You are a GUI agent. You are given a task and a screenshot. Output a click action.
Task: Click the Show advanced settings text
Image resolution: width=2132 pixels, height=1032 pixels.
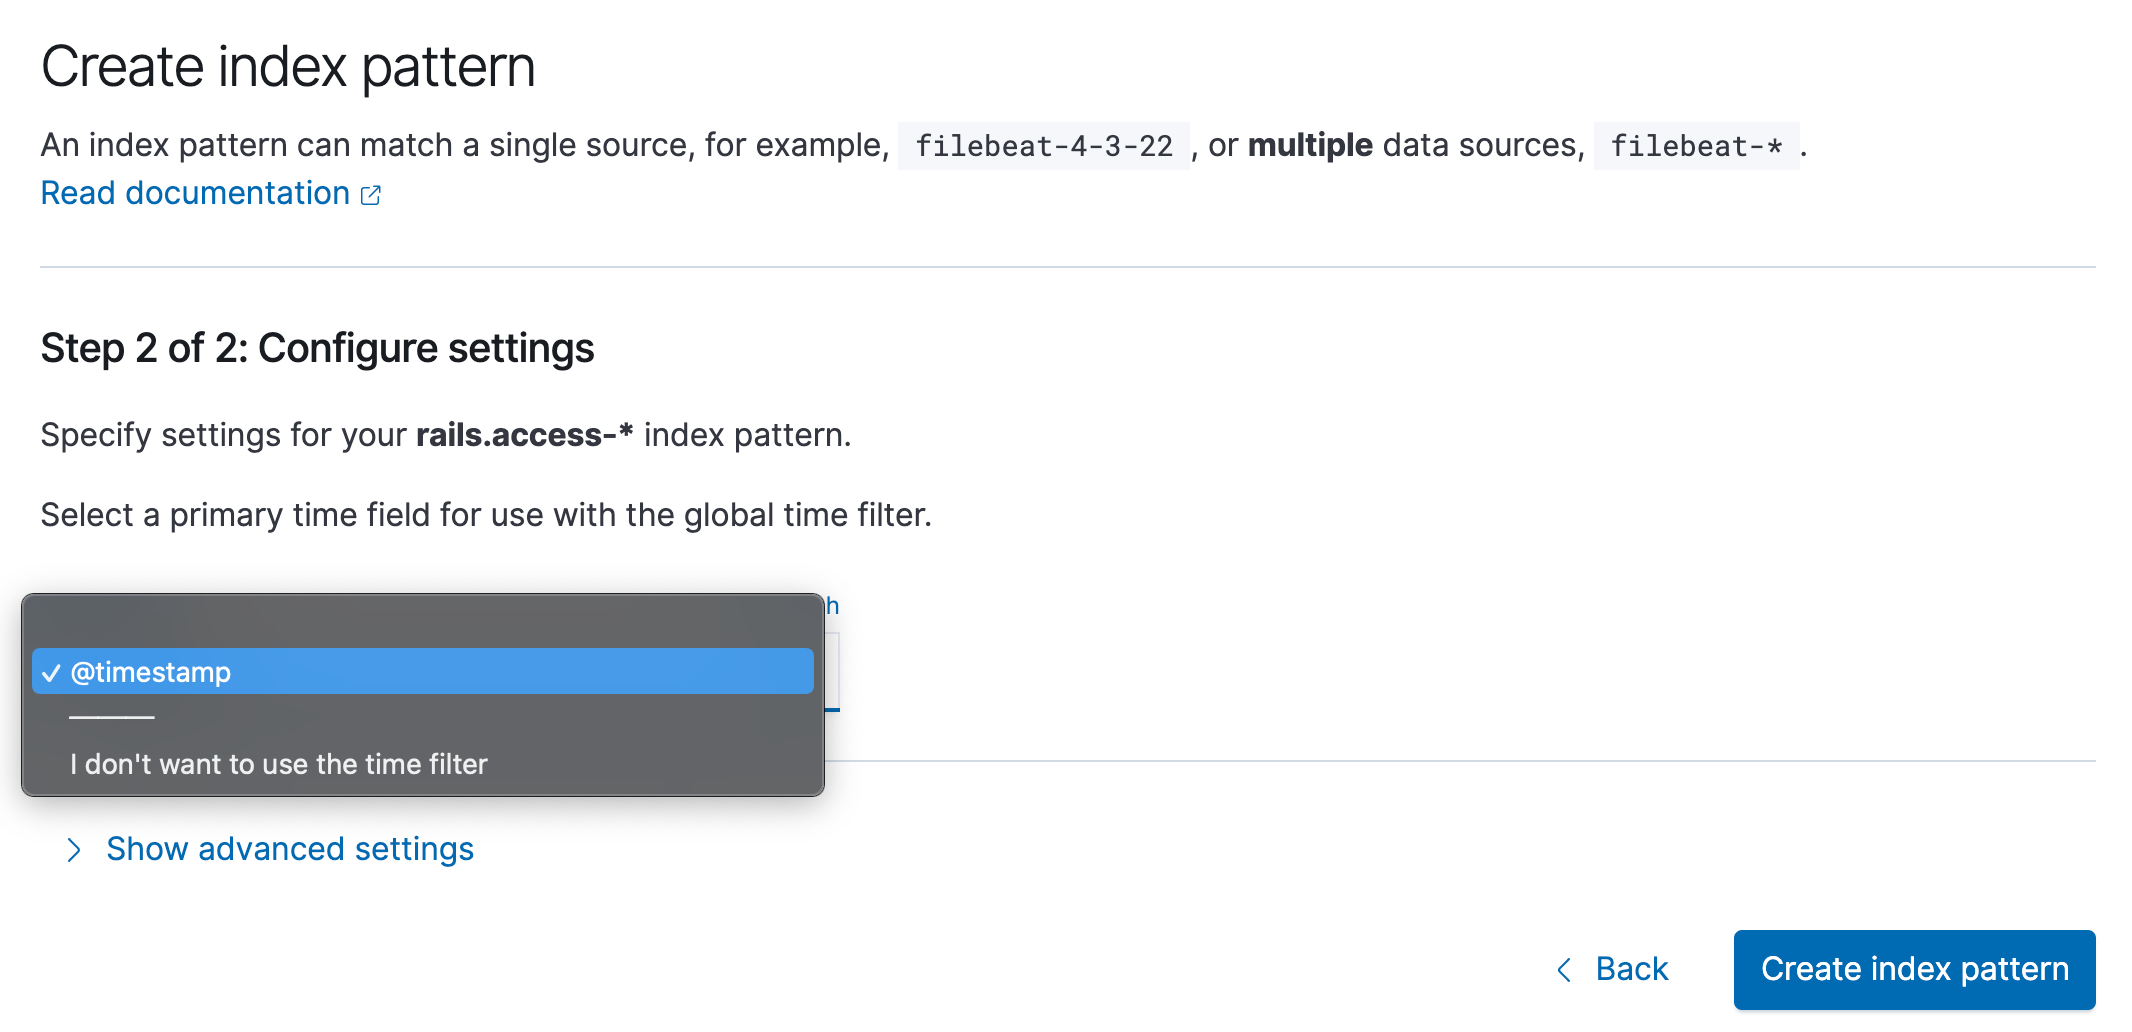click(x=290, y=849)
